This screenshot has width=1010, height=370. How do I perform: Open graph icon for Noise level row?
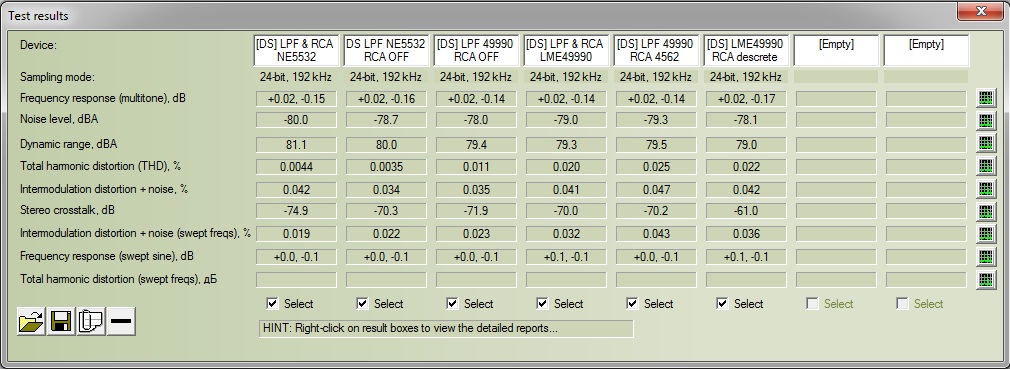(986, 121)
